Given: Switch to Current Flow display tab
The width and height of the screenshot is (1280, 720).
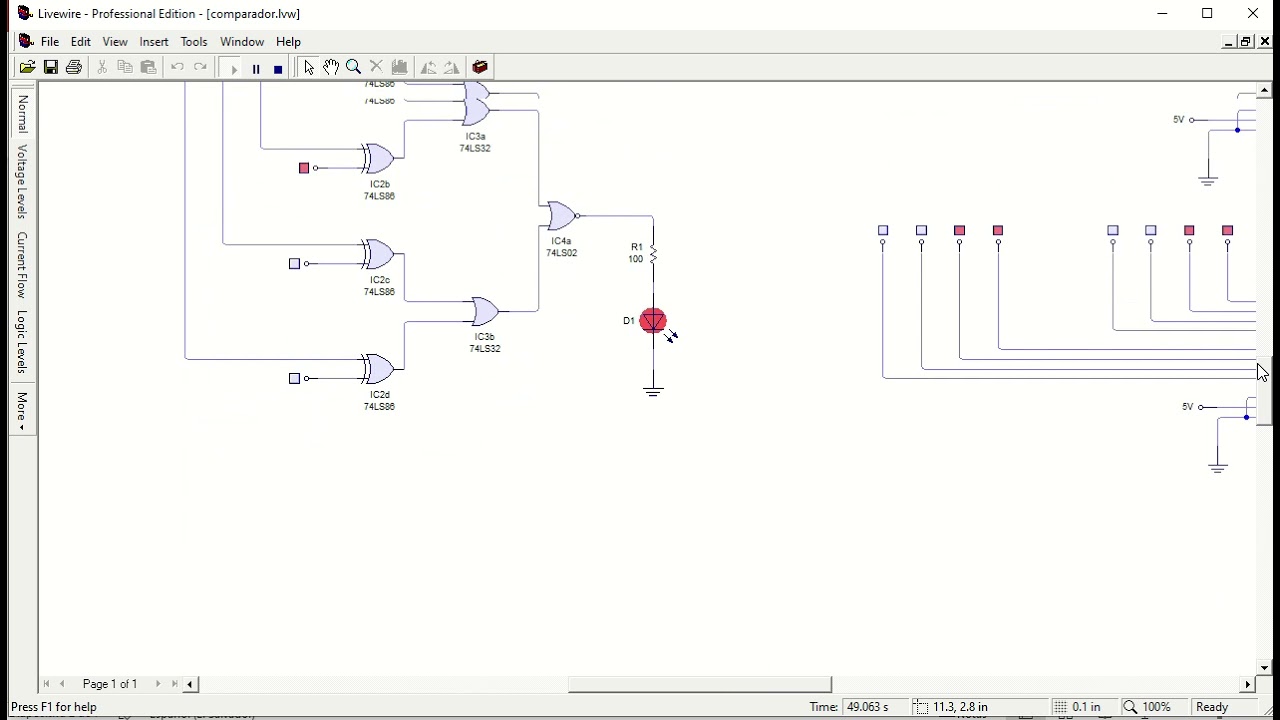Looking at the screenshot, I should point(22,265).
